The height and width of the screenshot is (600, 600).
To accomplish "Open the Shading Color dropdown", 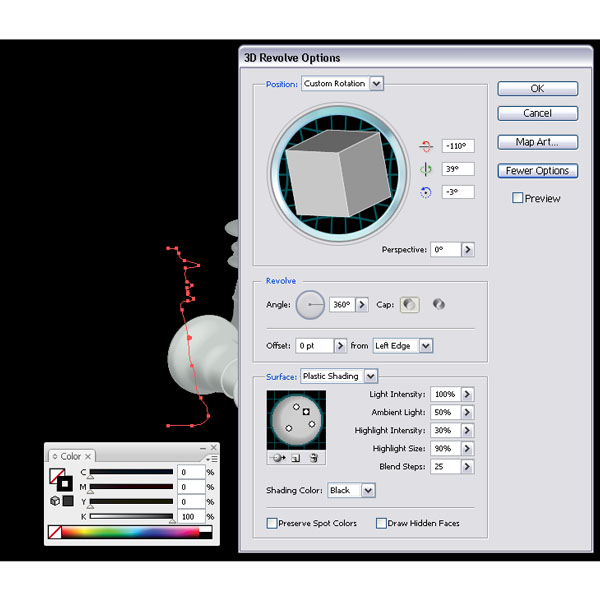I will click(368, 490).
